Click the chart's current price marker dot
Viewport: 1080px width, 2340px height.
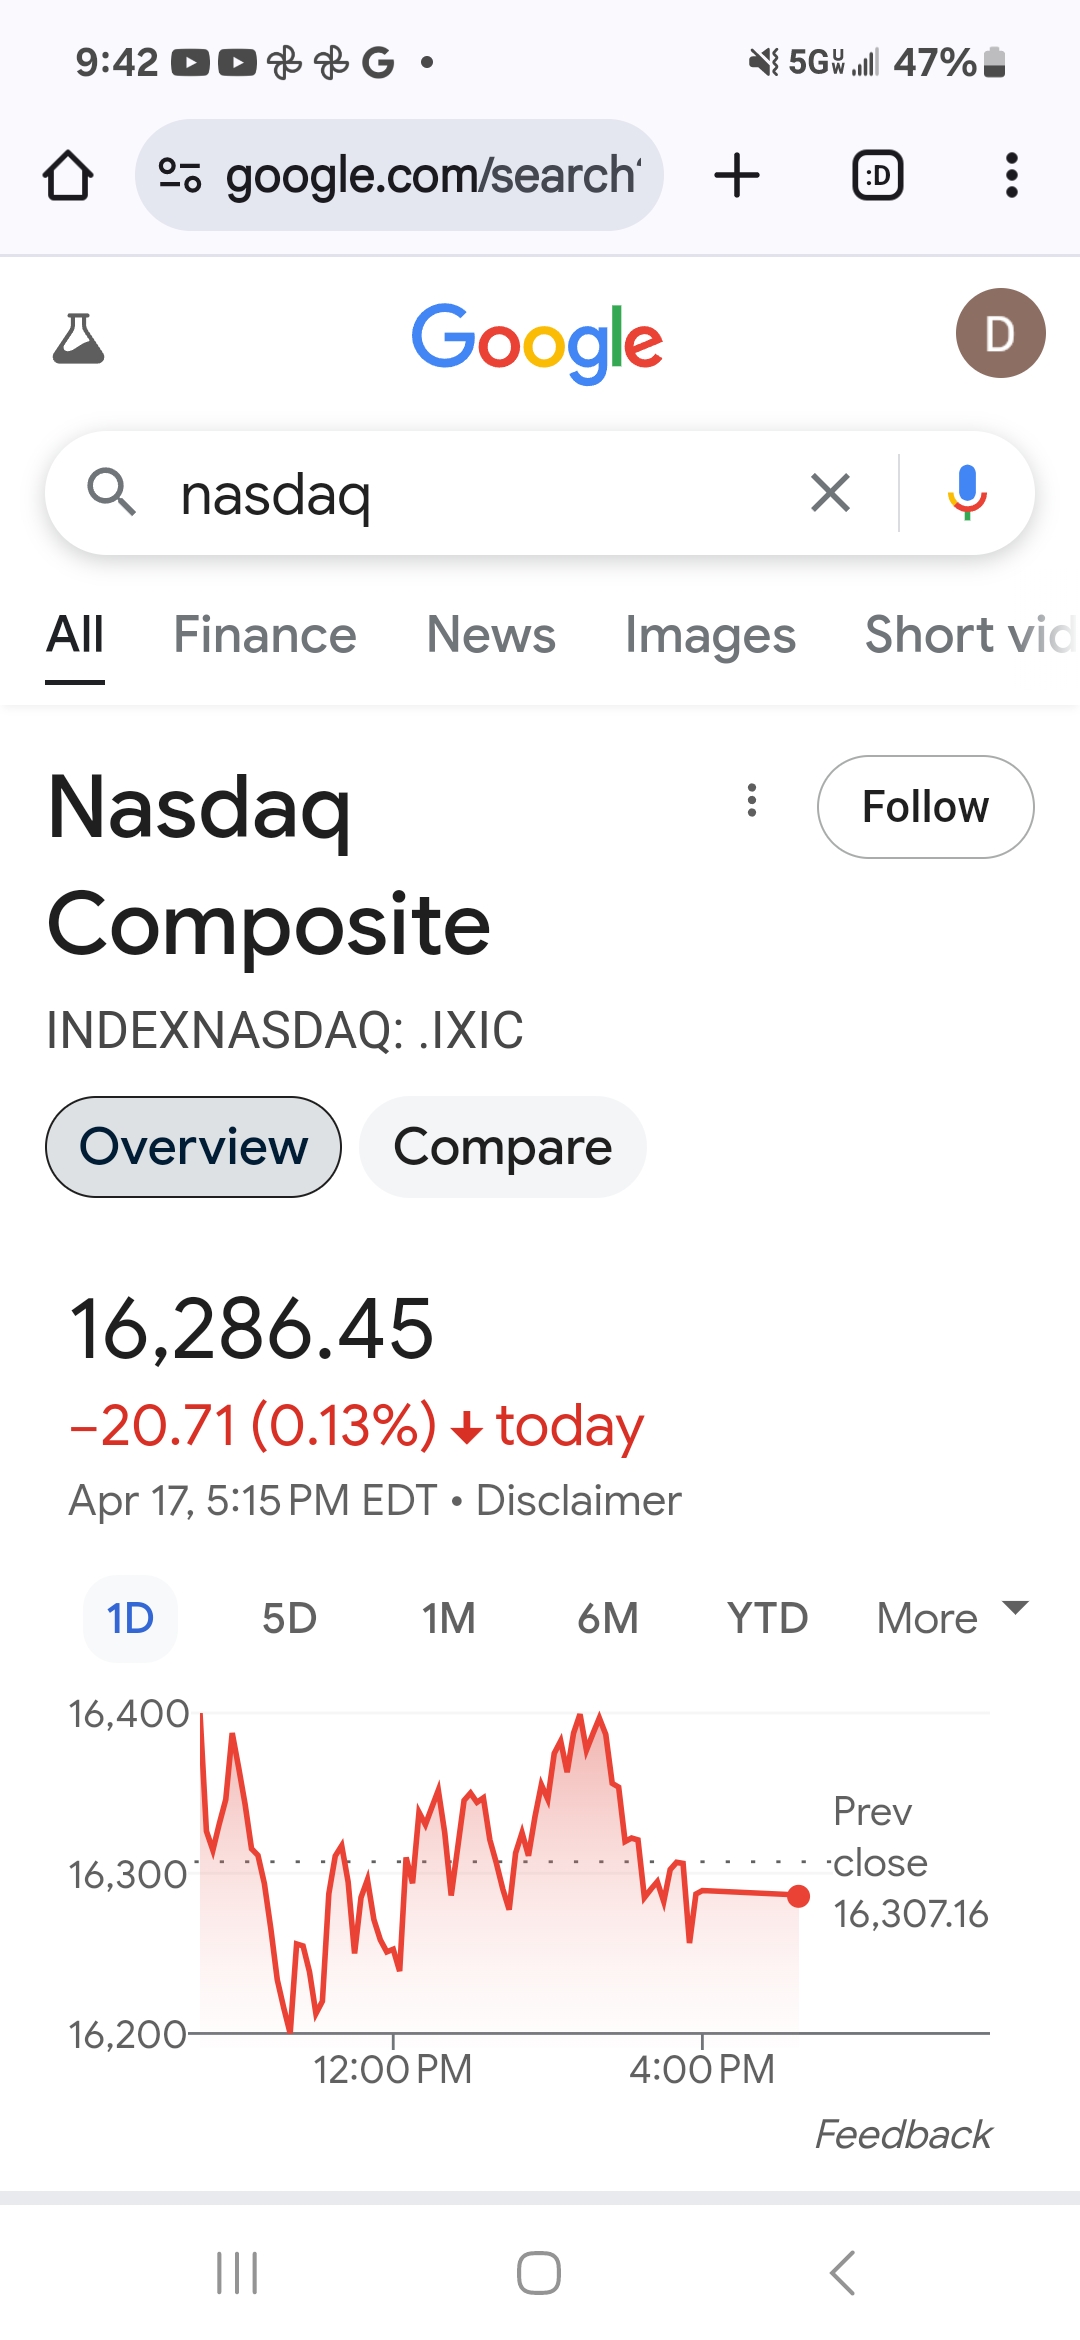pyautogui.click(x=798, y=1896)
